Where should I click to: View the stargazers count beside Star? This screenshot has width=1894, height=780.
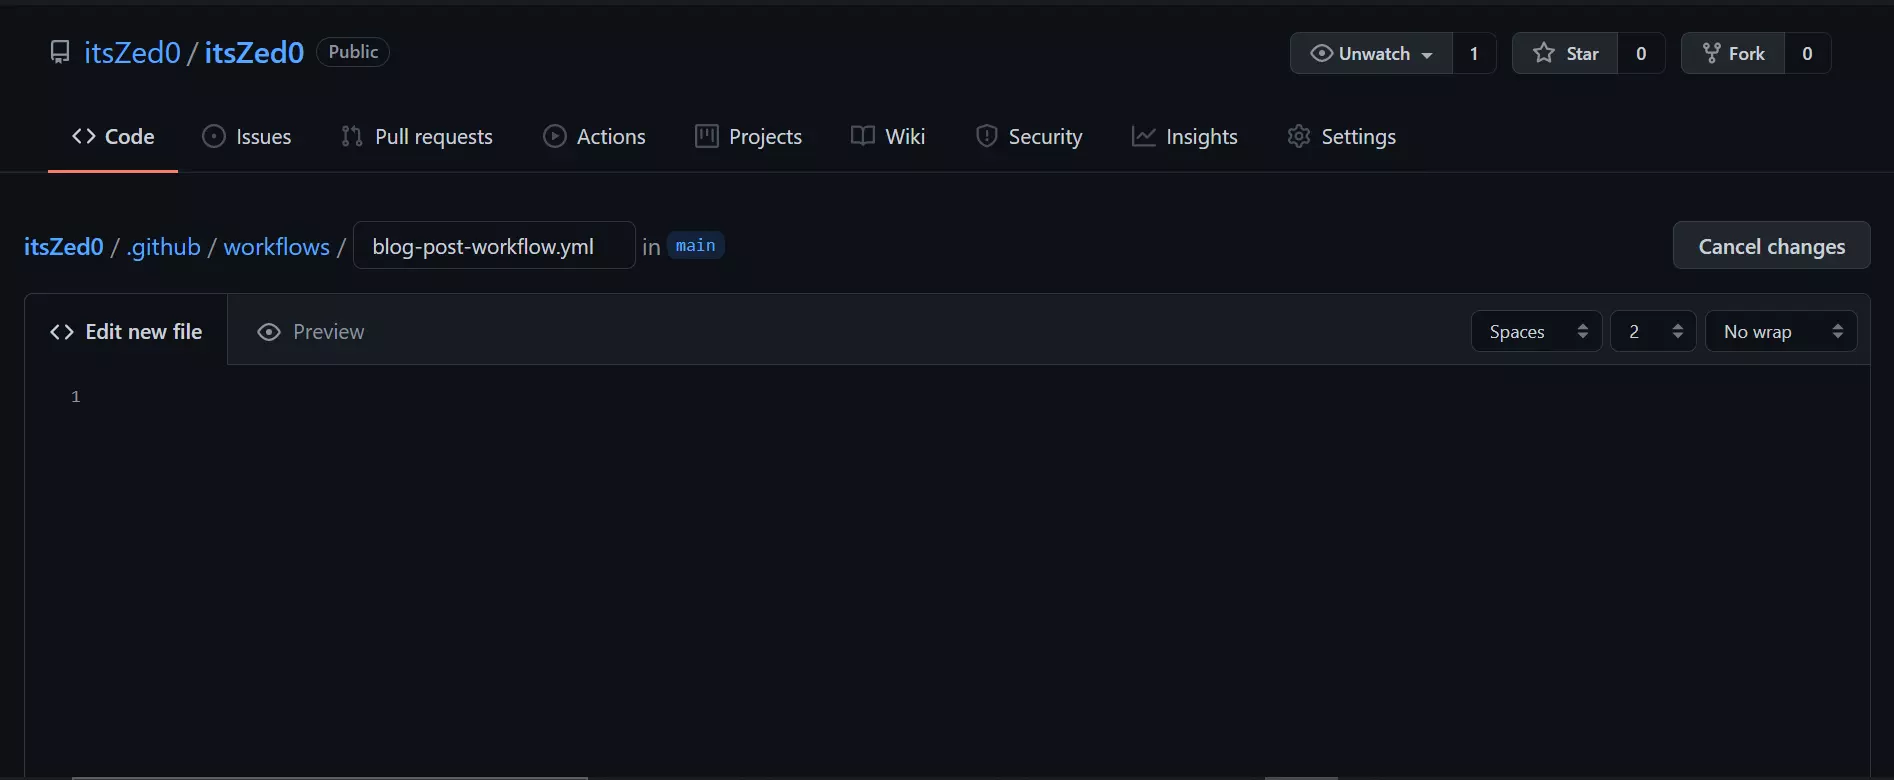1641,53
